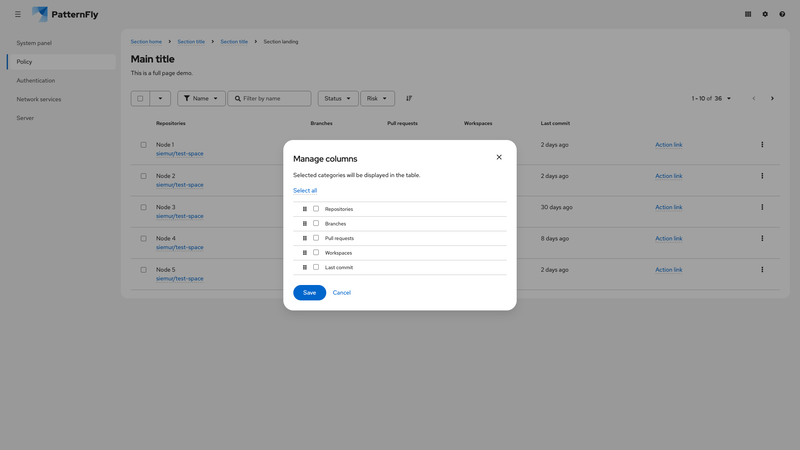Select the Node 3 row checkbox

tap(143, 207)
